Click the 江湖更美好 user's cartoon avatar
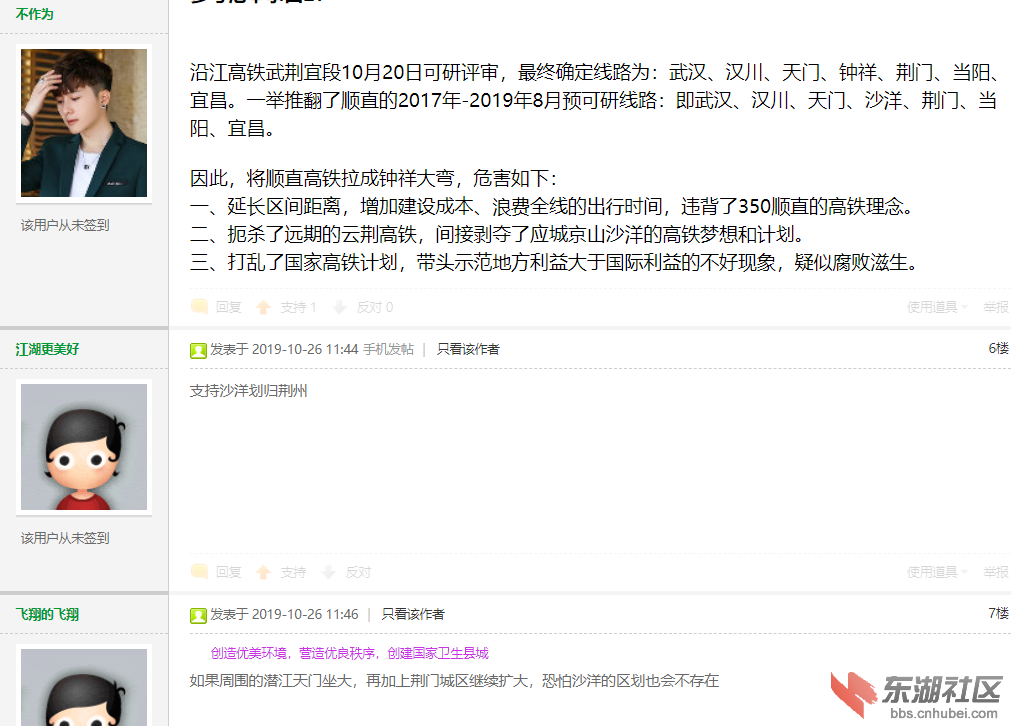1011x726 pixels. coord(84,447)
